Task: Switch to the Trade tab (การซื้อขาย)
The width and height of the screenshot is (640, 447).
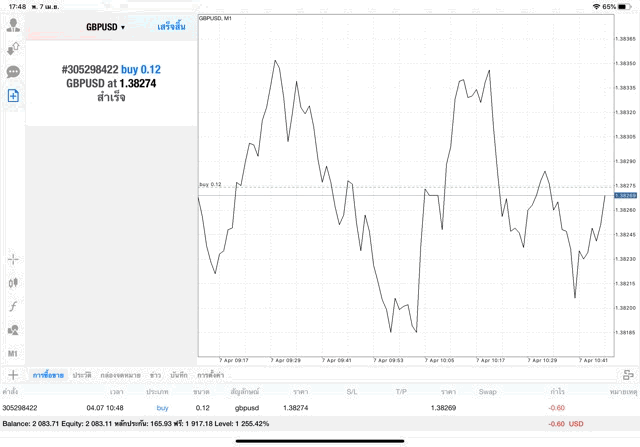Action: point(48,375)
